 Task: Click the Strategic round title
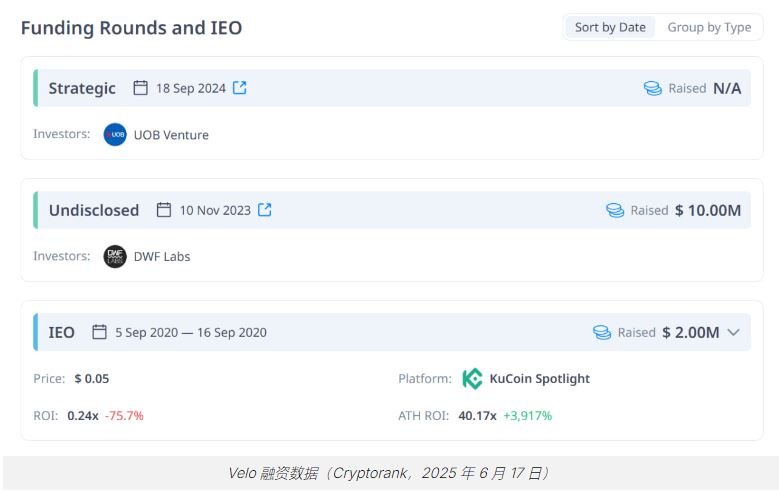(82, 88)
